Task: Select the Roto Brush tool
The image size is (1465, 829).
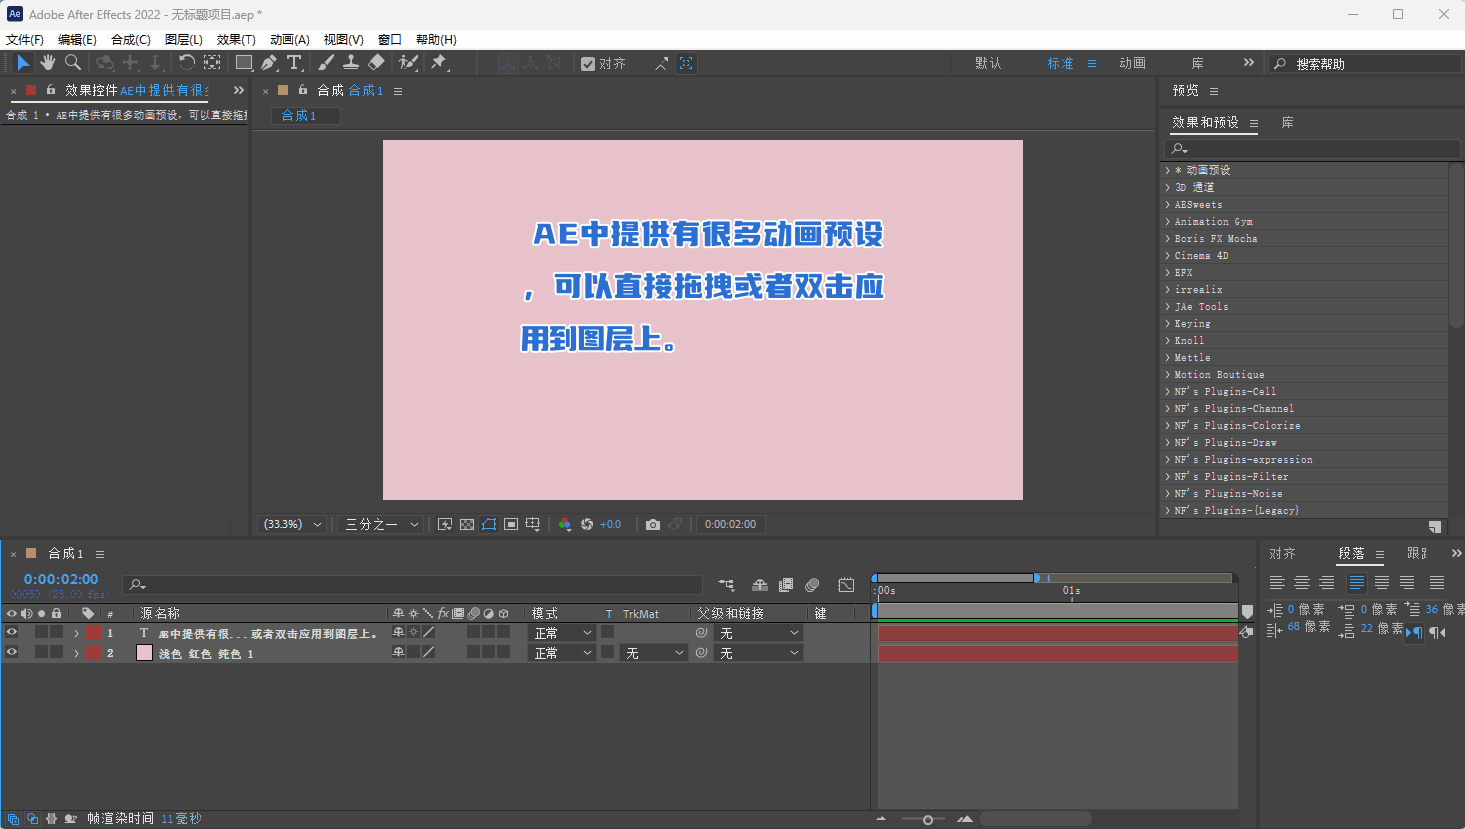Action: [x=407, y=63]
